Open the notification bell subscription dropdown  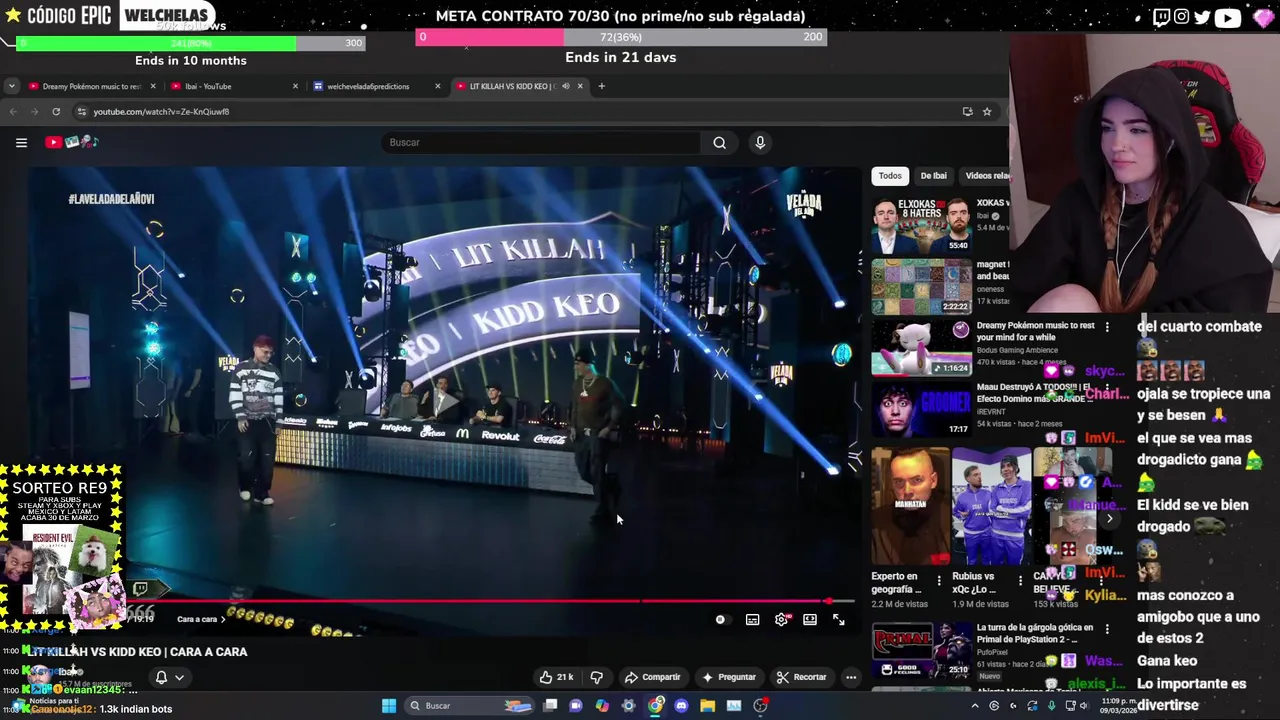coord(169,677)
